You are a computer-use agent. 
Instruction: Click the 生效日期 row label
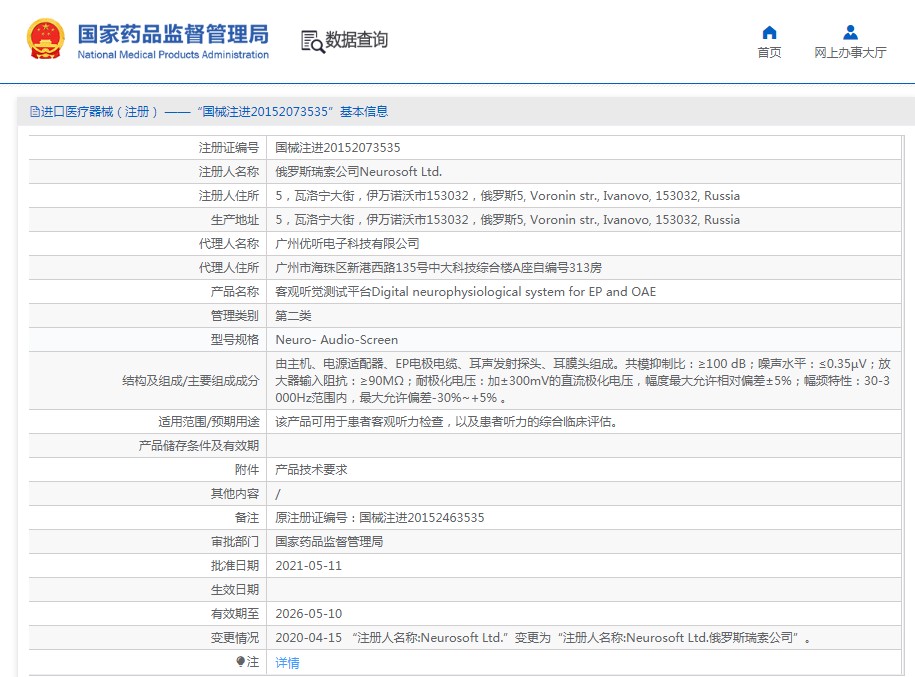(x=235, y=589)
